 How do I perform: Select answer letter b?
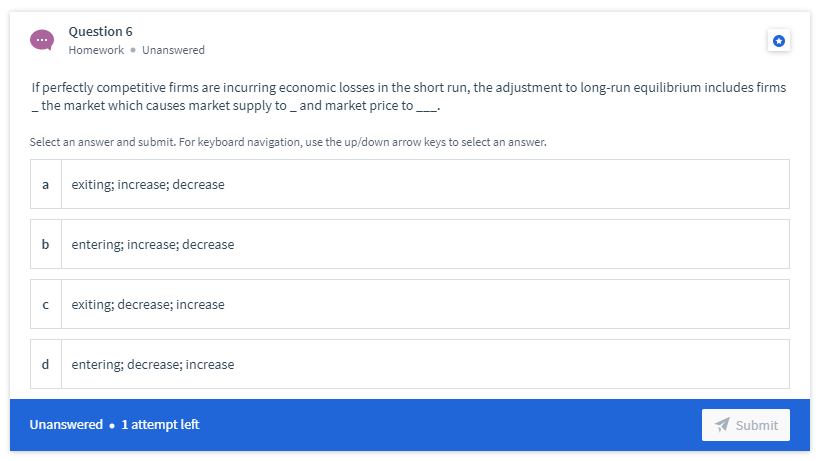click(46, 244)
